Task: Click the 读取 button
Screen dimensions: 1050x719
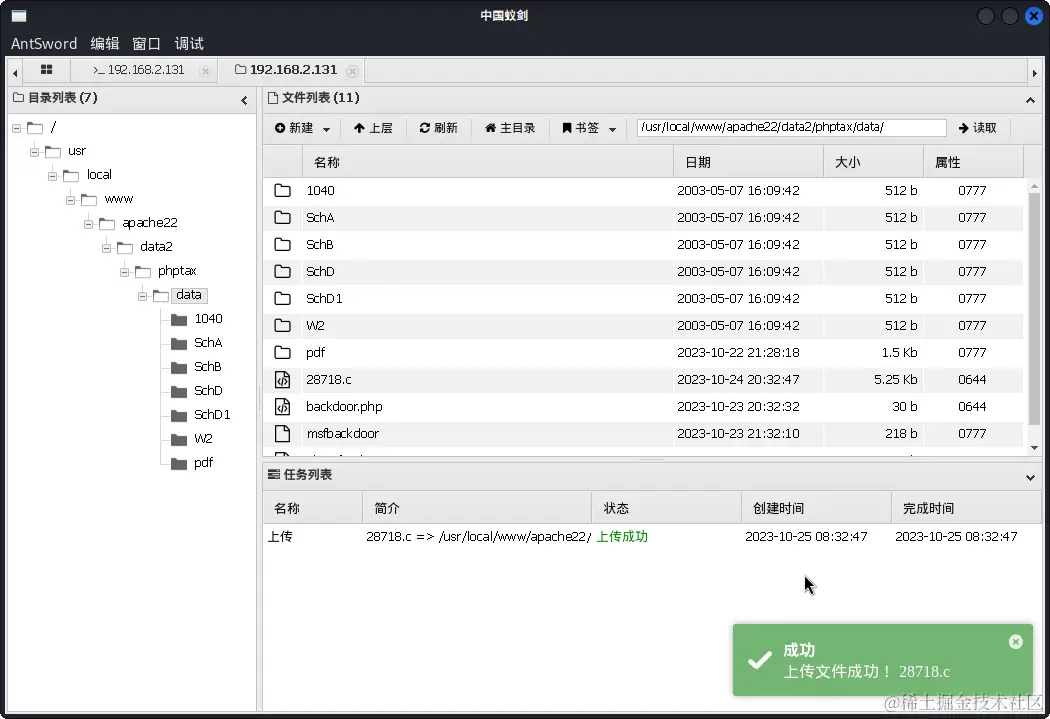Action: tap(978, 128)
